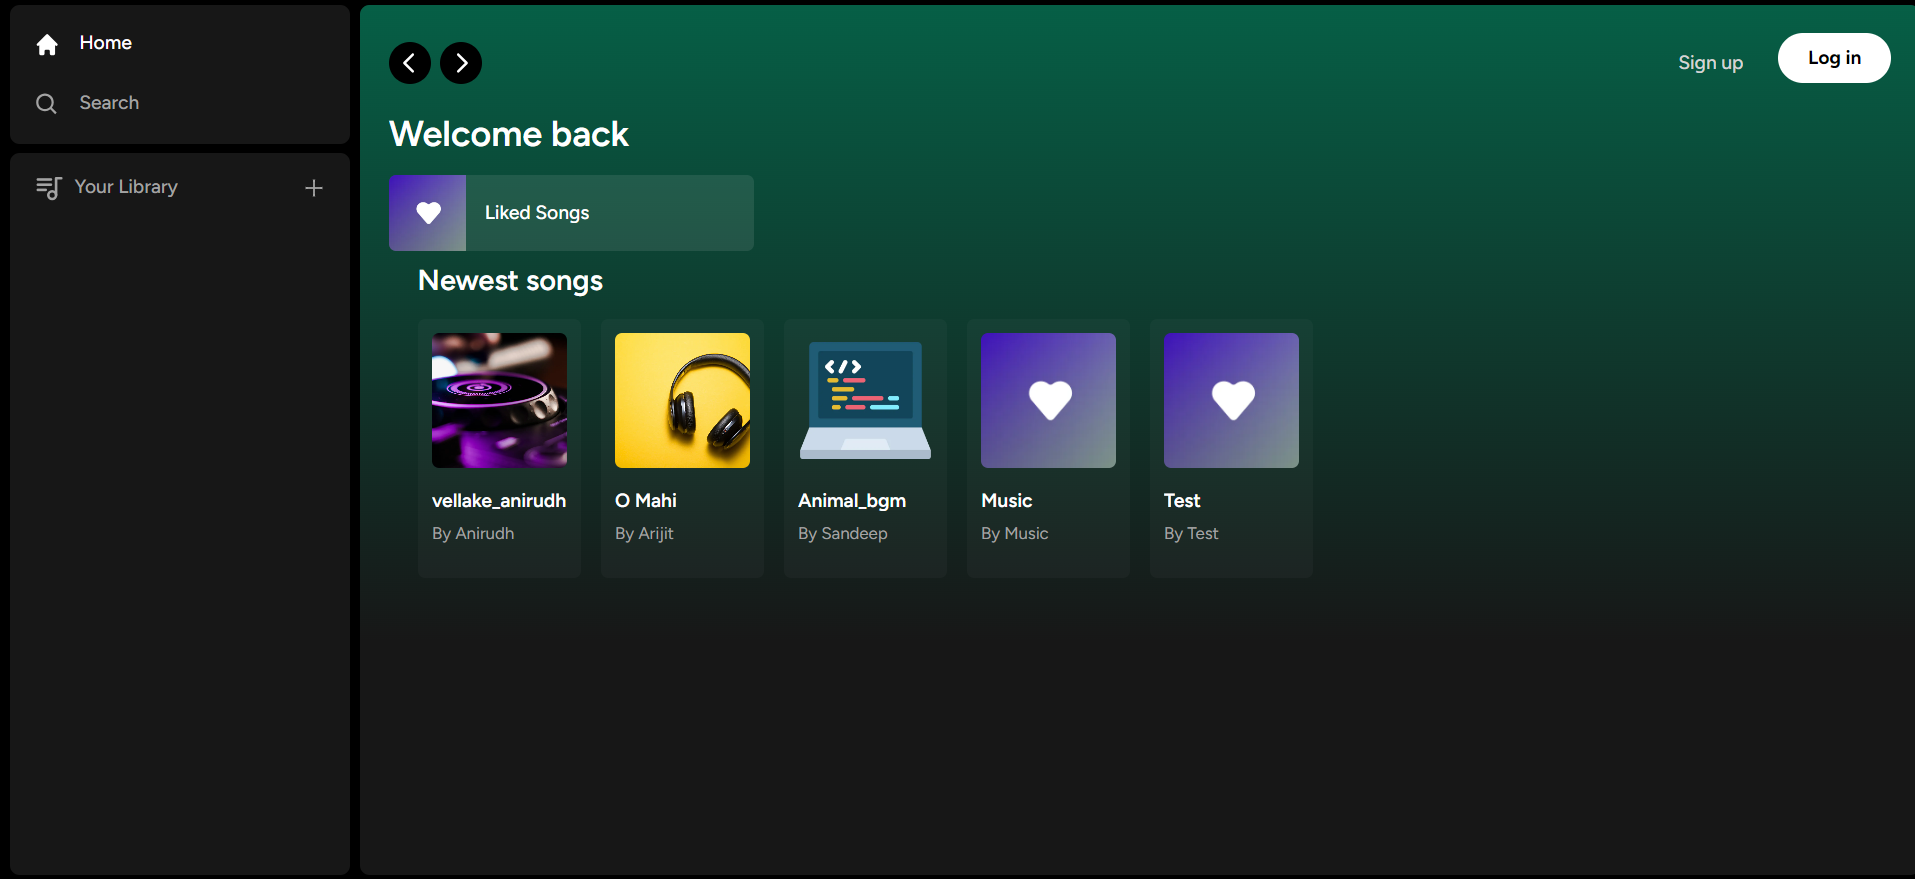The image size is (1915, 879).
Task: Click the Your Library playlist icon
Action: 48,188
